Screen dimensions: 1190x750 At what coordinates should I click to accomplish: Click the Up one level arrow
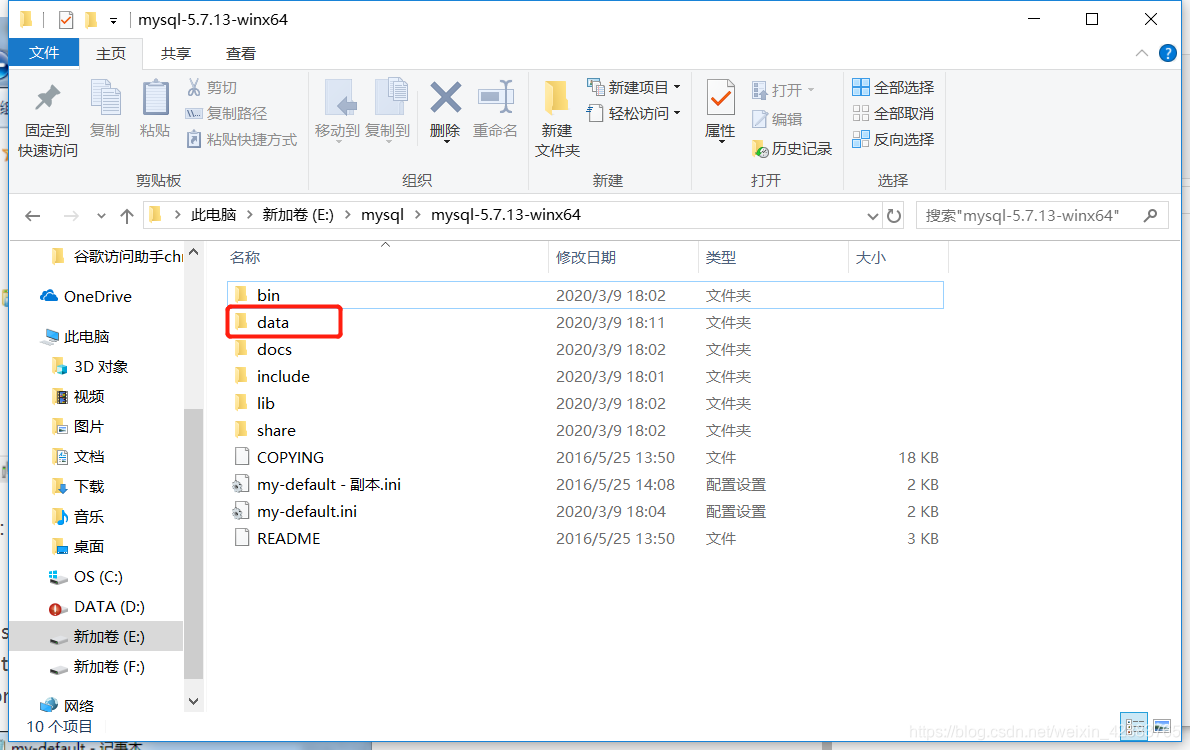(127, 216)
